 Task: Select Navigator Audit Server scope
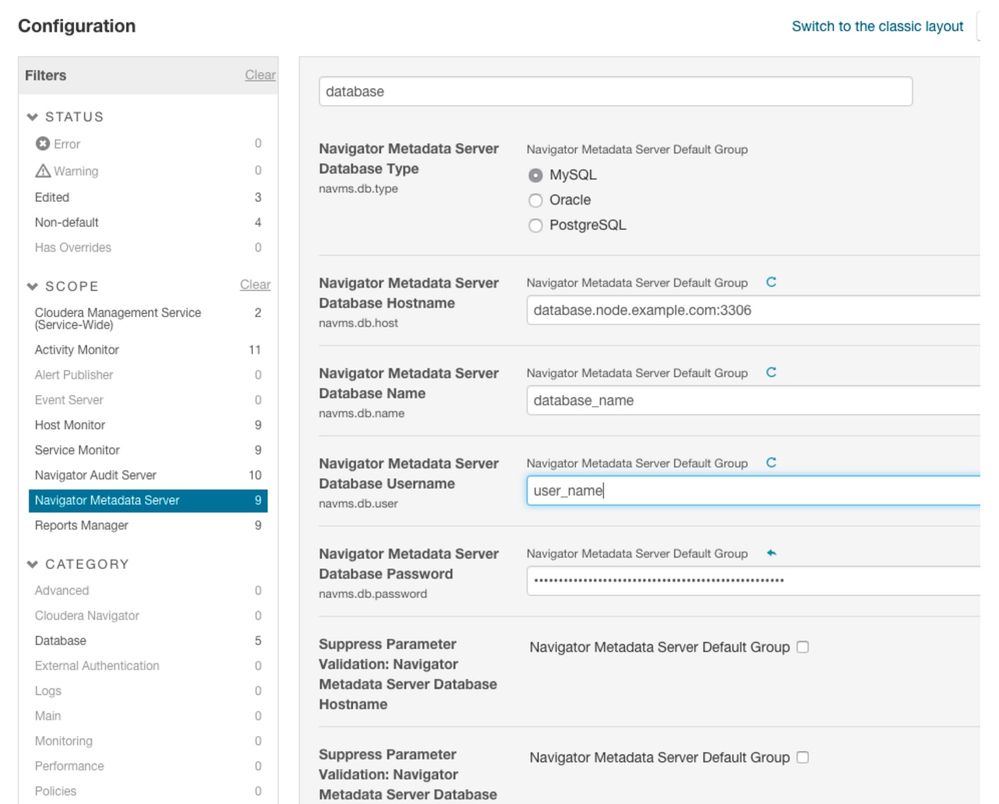click(x=95, y=475)
